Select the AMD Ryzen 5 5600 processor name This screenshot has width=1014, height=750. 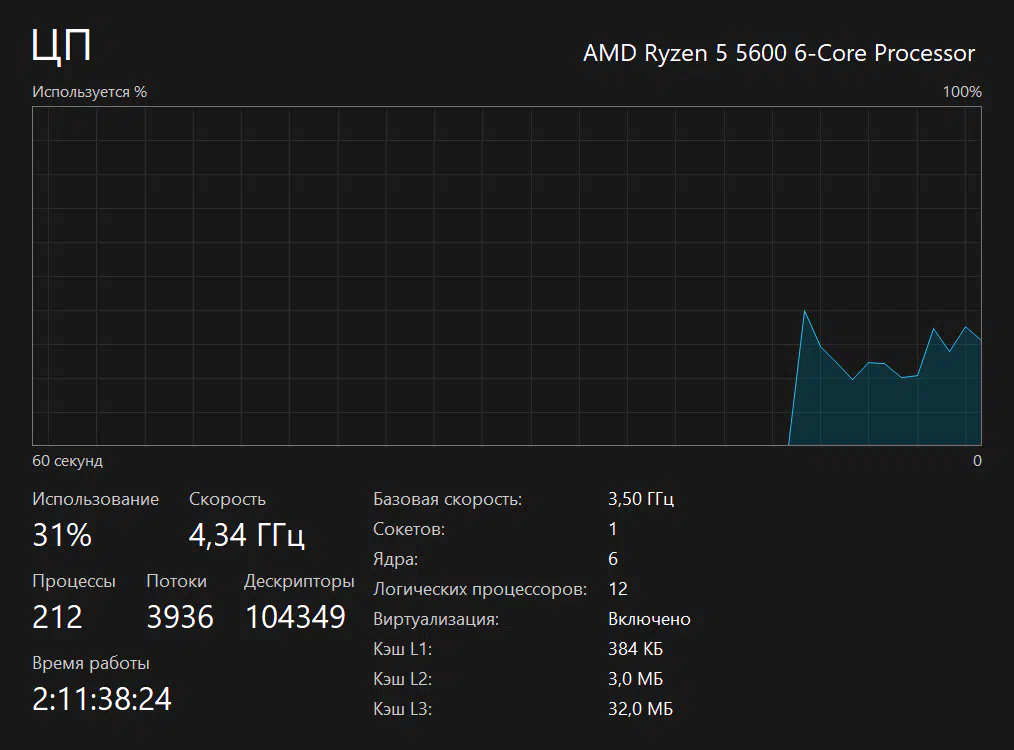779,53
